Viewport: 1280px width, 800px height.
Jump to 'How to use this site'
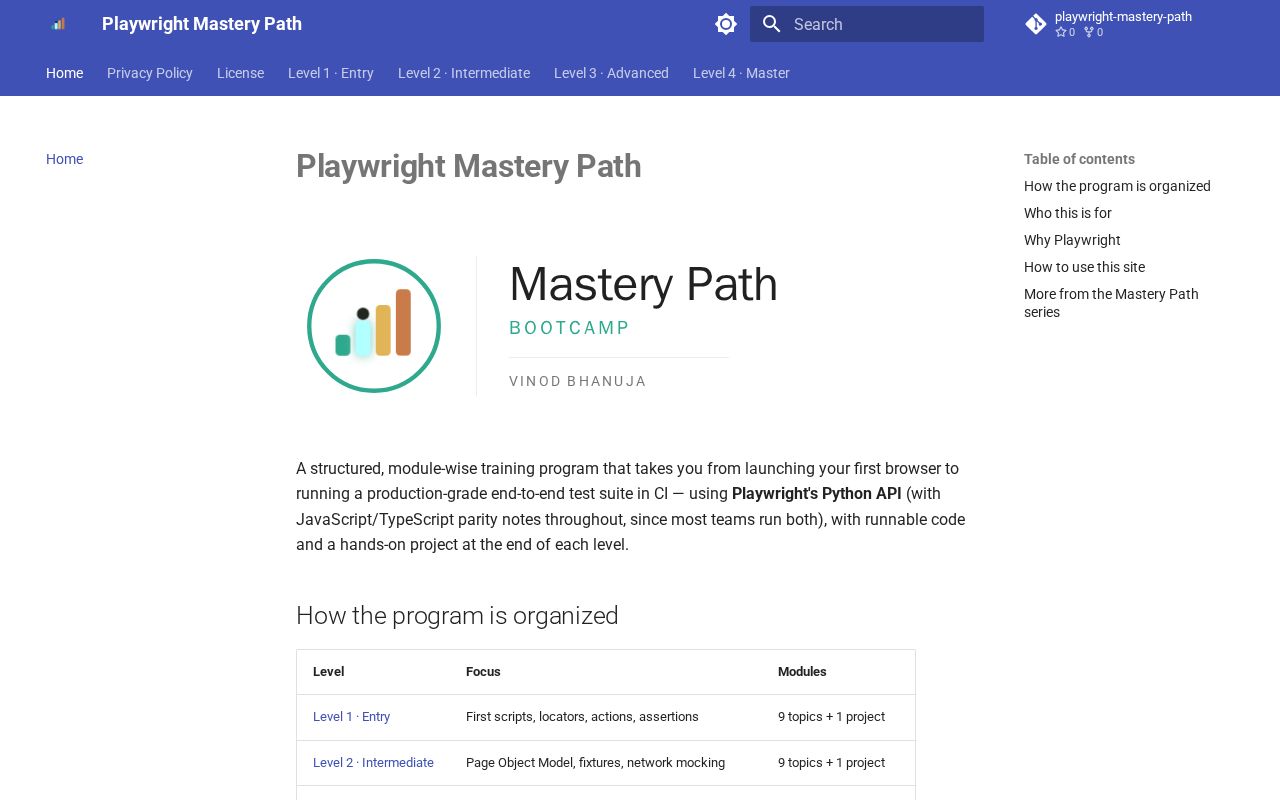coord(1084,267)
